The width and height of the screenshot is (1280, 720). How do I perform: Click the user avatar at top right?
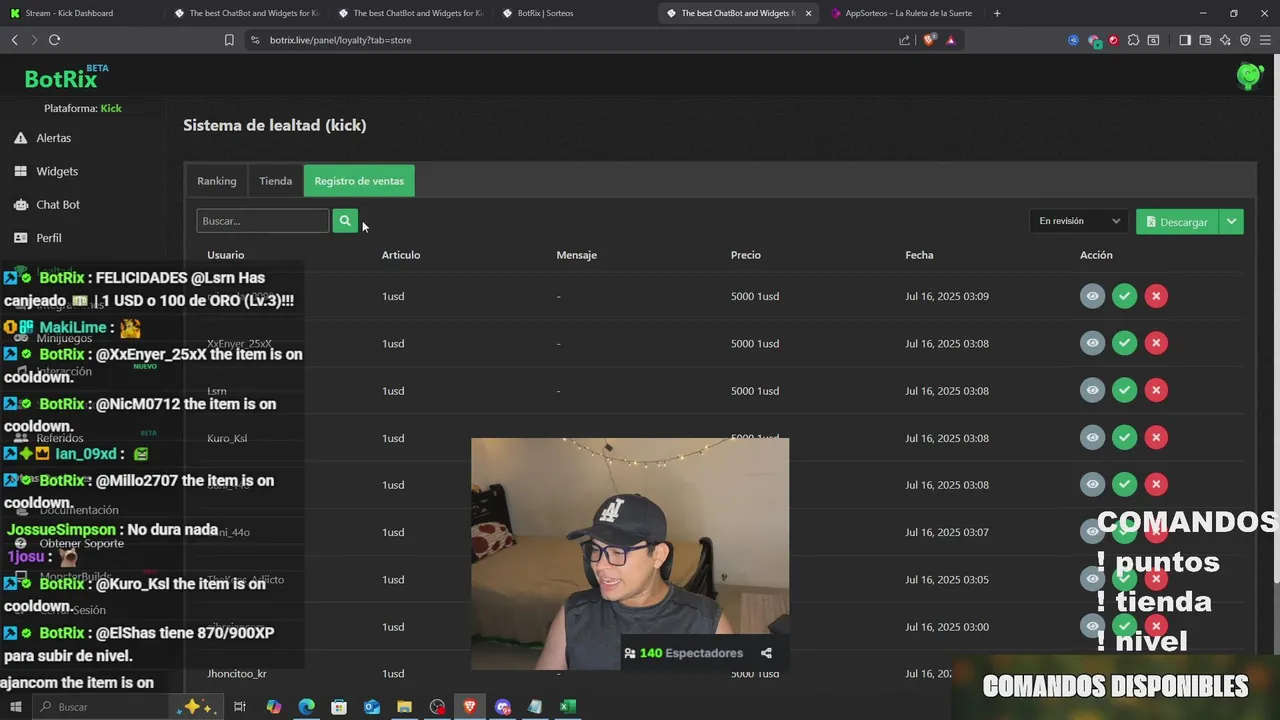[1249, 75]
